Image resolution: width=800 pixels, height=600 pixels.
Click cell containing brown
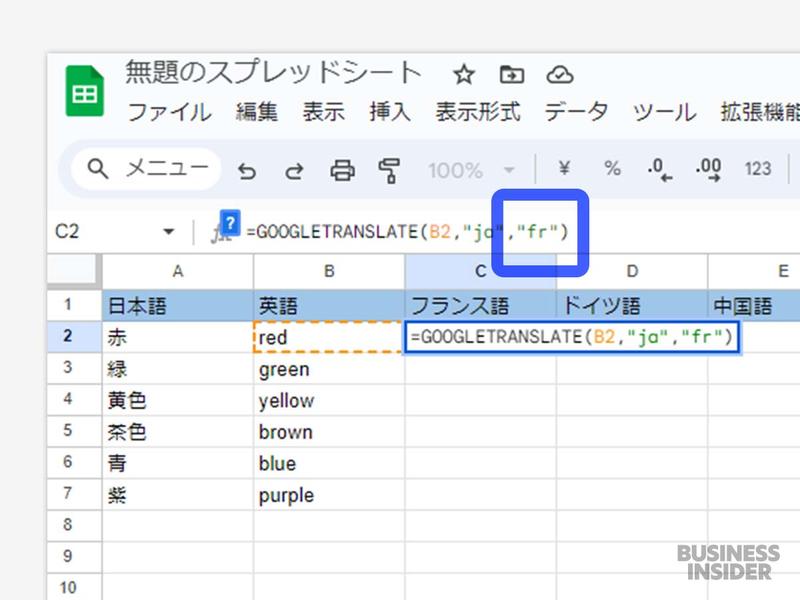329,432
